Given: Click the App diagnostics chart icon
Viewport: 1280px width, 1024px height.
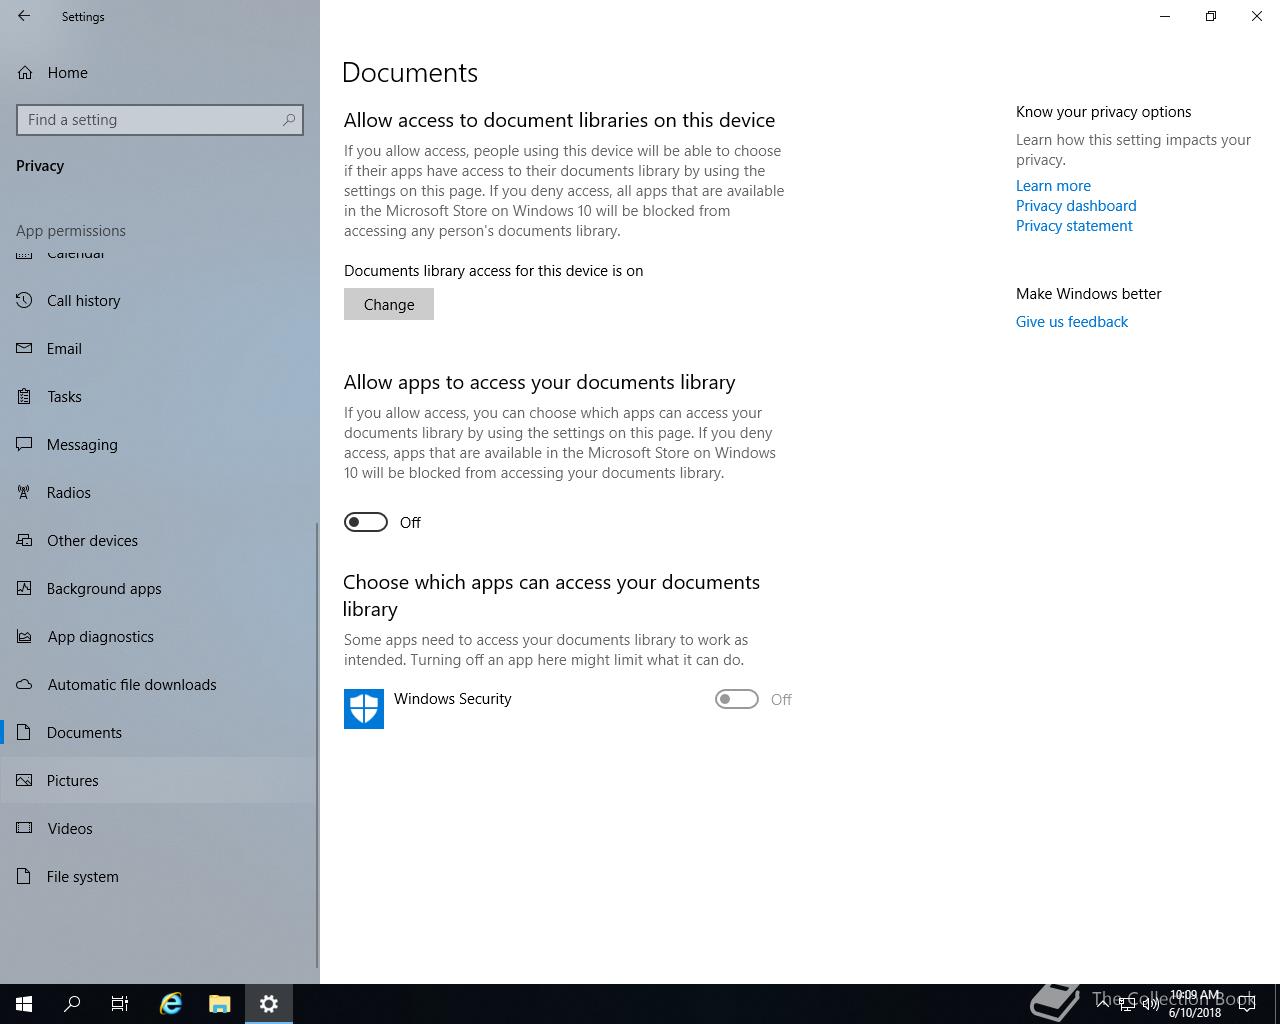Looking at the screenshot, I should 25,636.
